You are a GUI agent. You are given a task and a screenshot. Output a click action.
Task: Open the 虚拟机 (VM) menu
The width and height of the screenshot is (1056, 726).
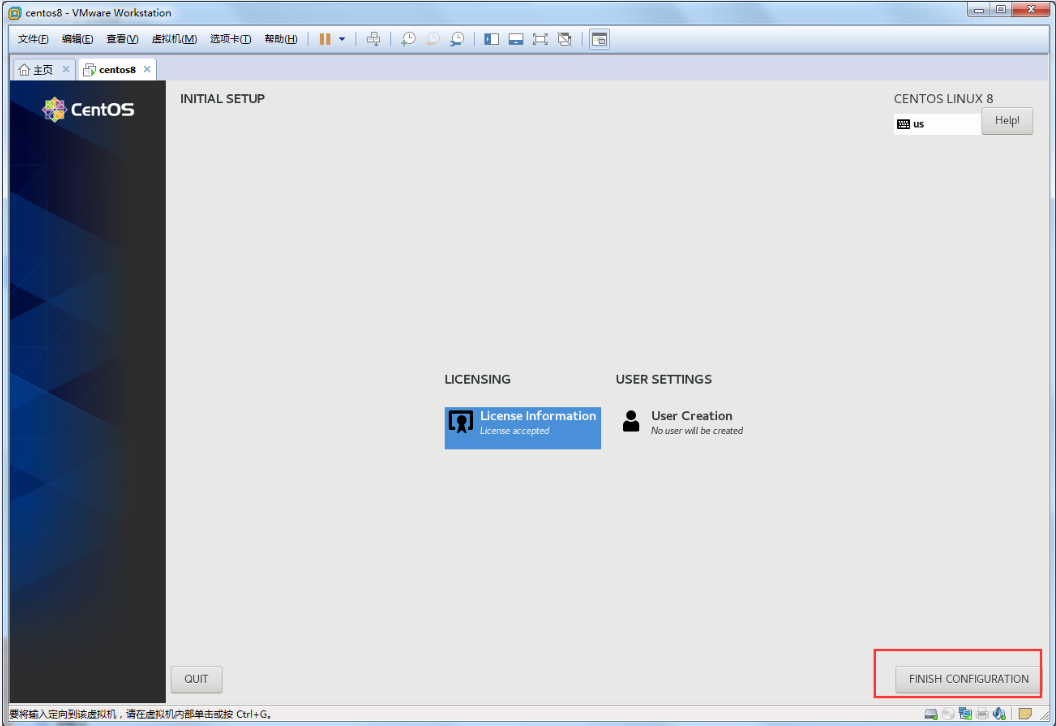(x=173, y=39)
